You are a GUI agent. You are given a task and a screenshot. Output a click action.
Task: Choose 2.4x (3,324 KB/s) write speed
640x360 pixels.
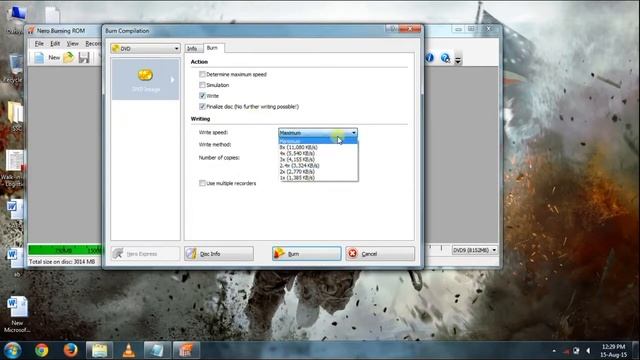[x=318, y=165]
